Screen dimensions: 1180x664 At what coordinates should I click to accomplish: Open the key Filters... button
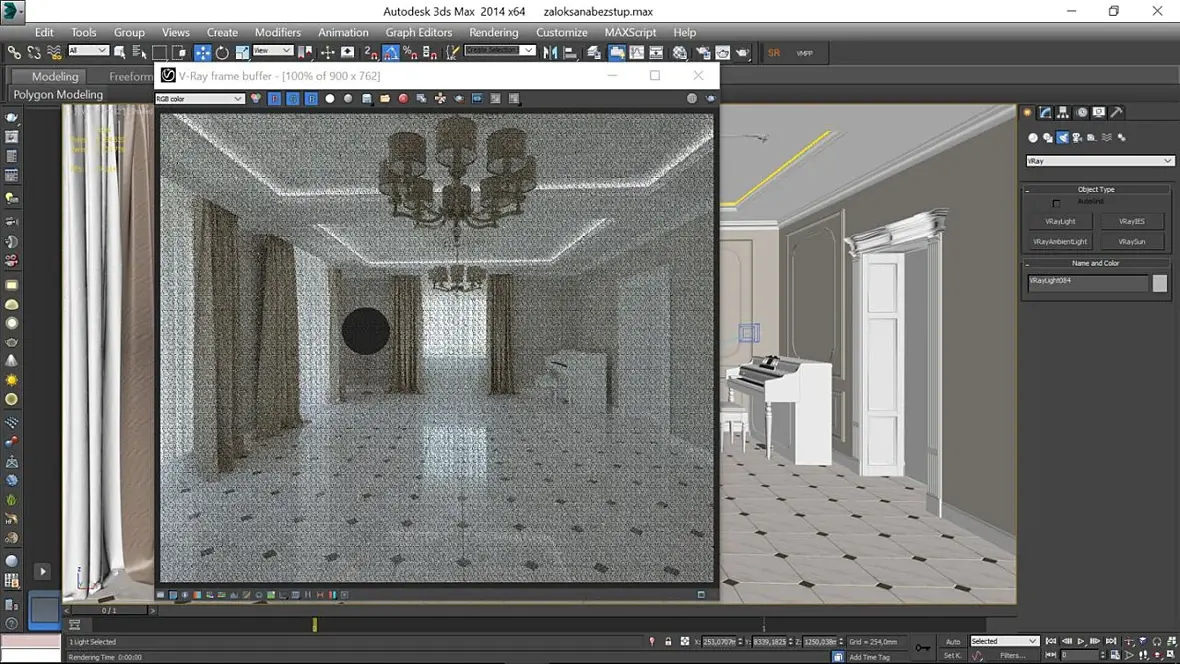(x=1013, y=656)
